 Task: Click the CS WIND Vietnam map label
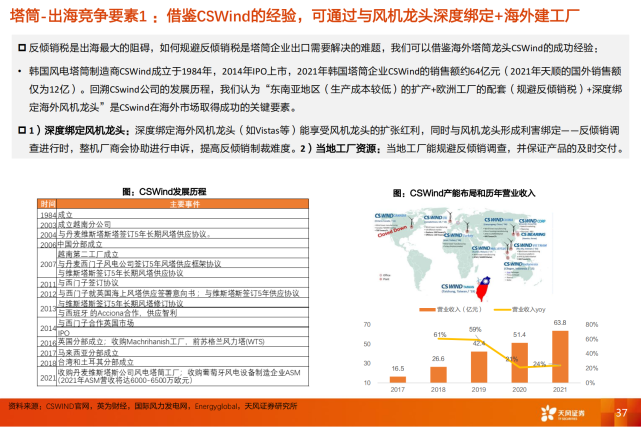coord(530,245)
